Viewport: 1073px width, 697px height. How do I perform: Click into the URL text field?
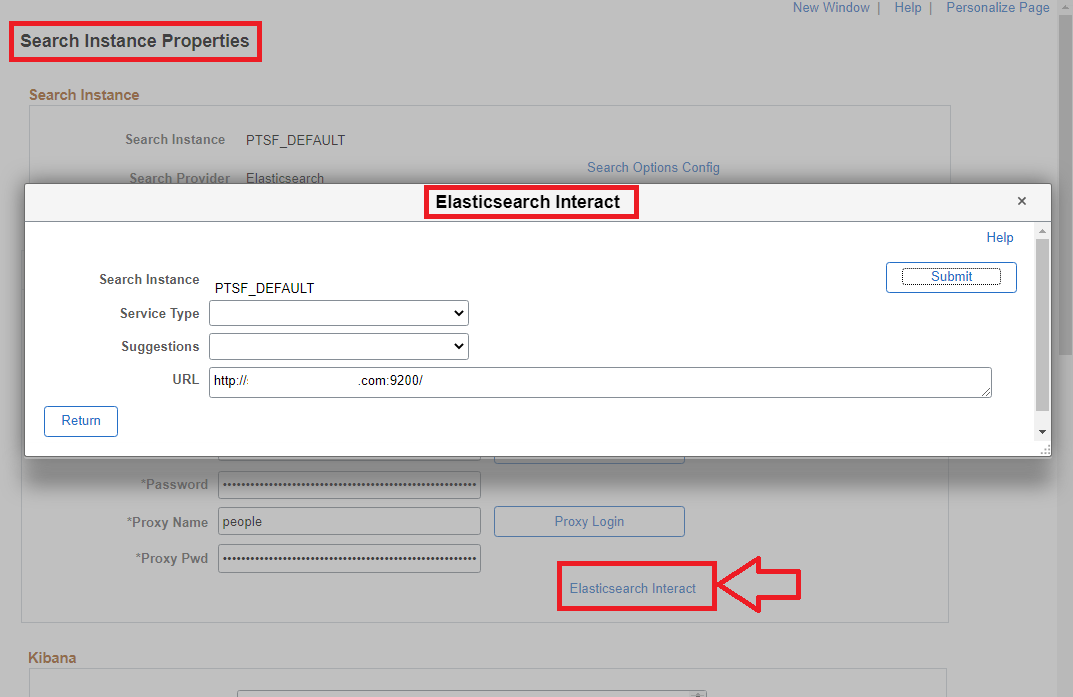pyautogui.click(x=600, y=382)
